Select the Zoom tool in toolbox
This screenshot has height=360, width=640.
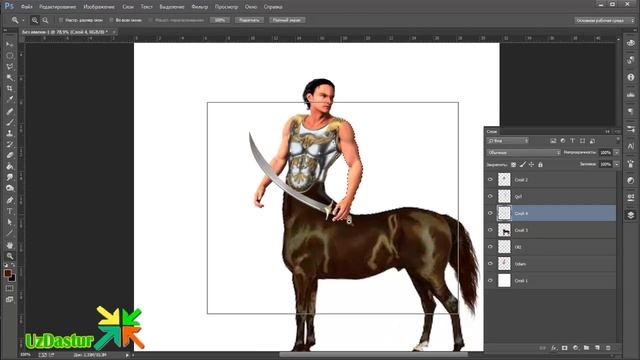point(9,256)
